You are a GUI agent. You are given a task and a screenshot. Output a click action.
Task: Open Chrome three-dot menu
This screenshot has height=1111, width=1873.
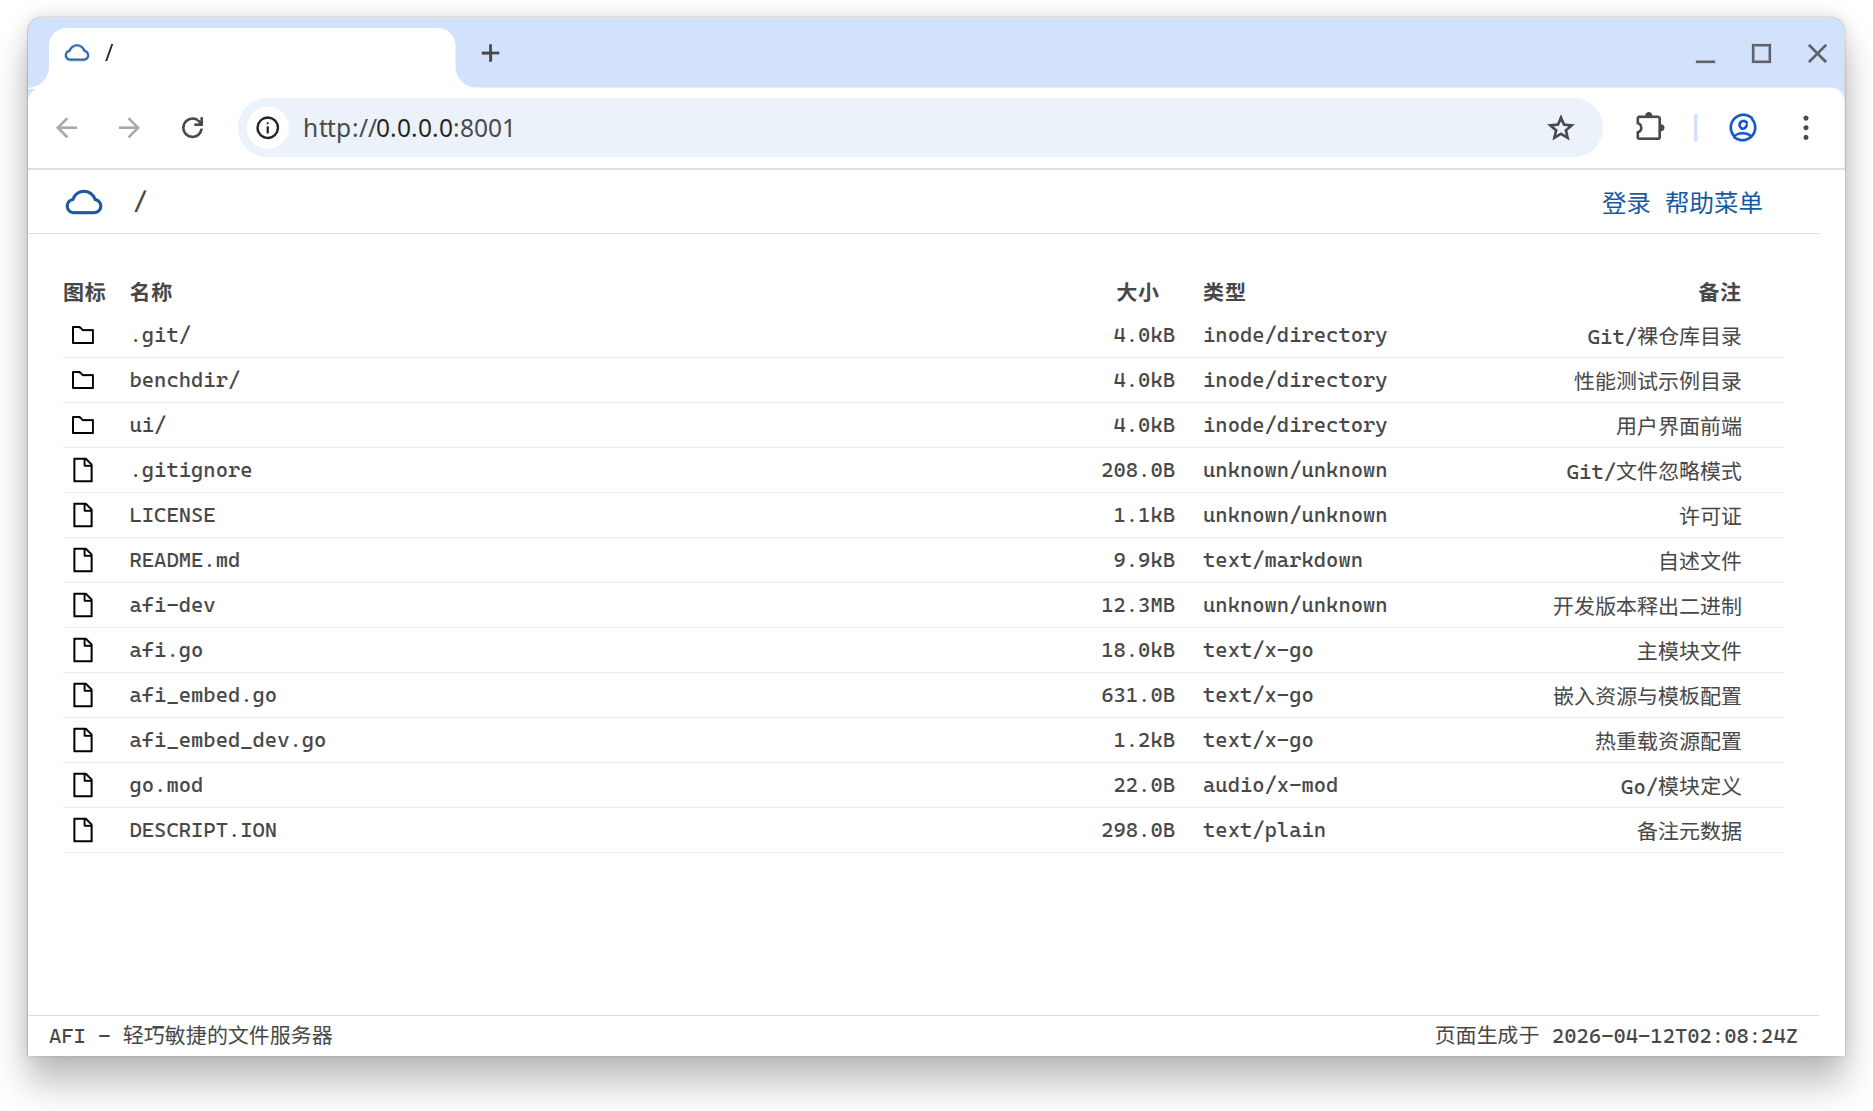(x=1806, y=128)
